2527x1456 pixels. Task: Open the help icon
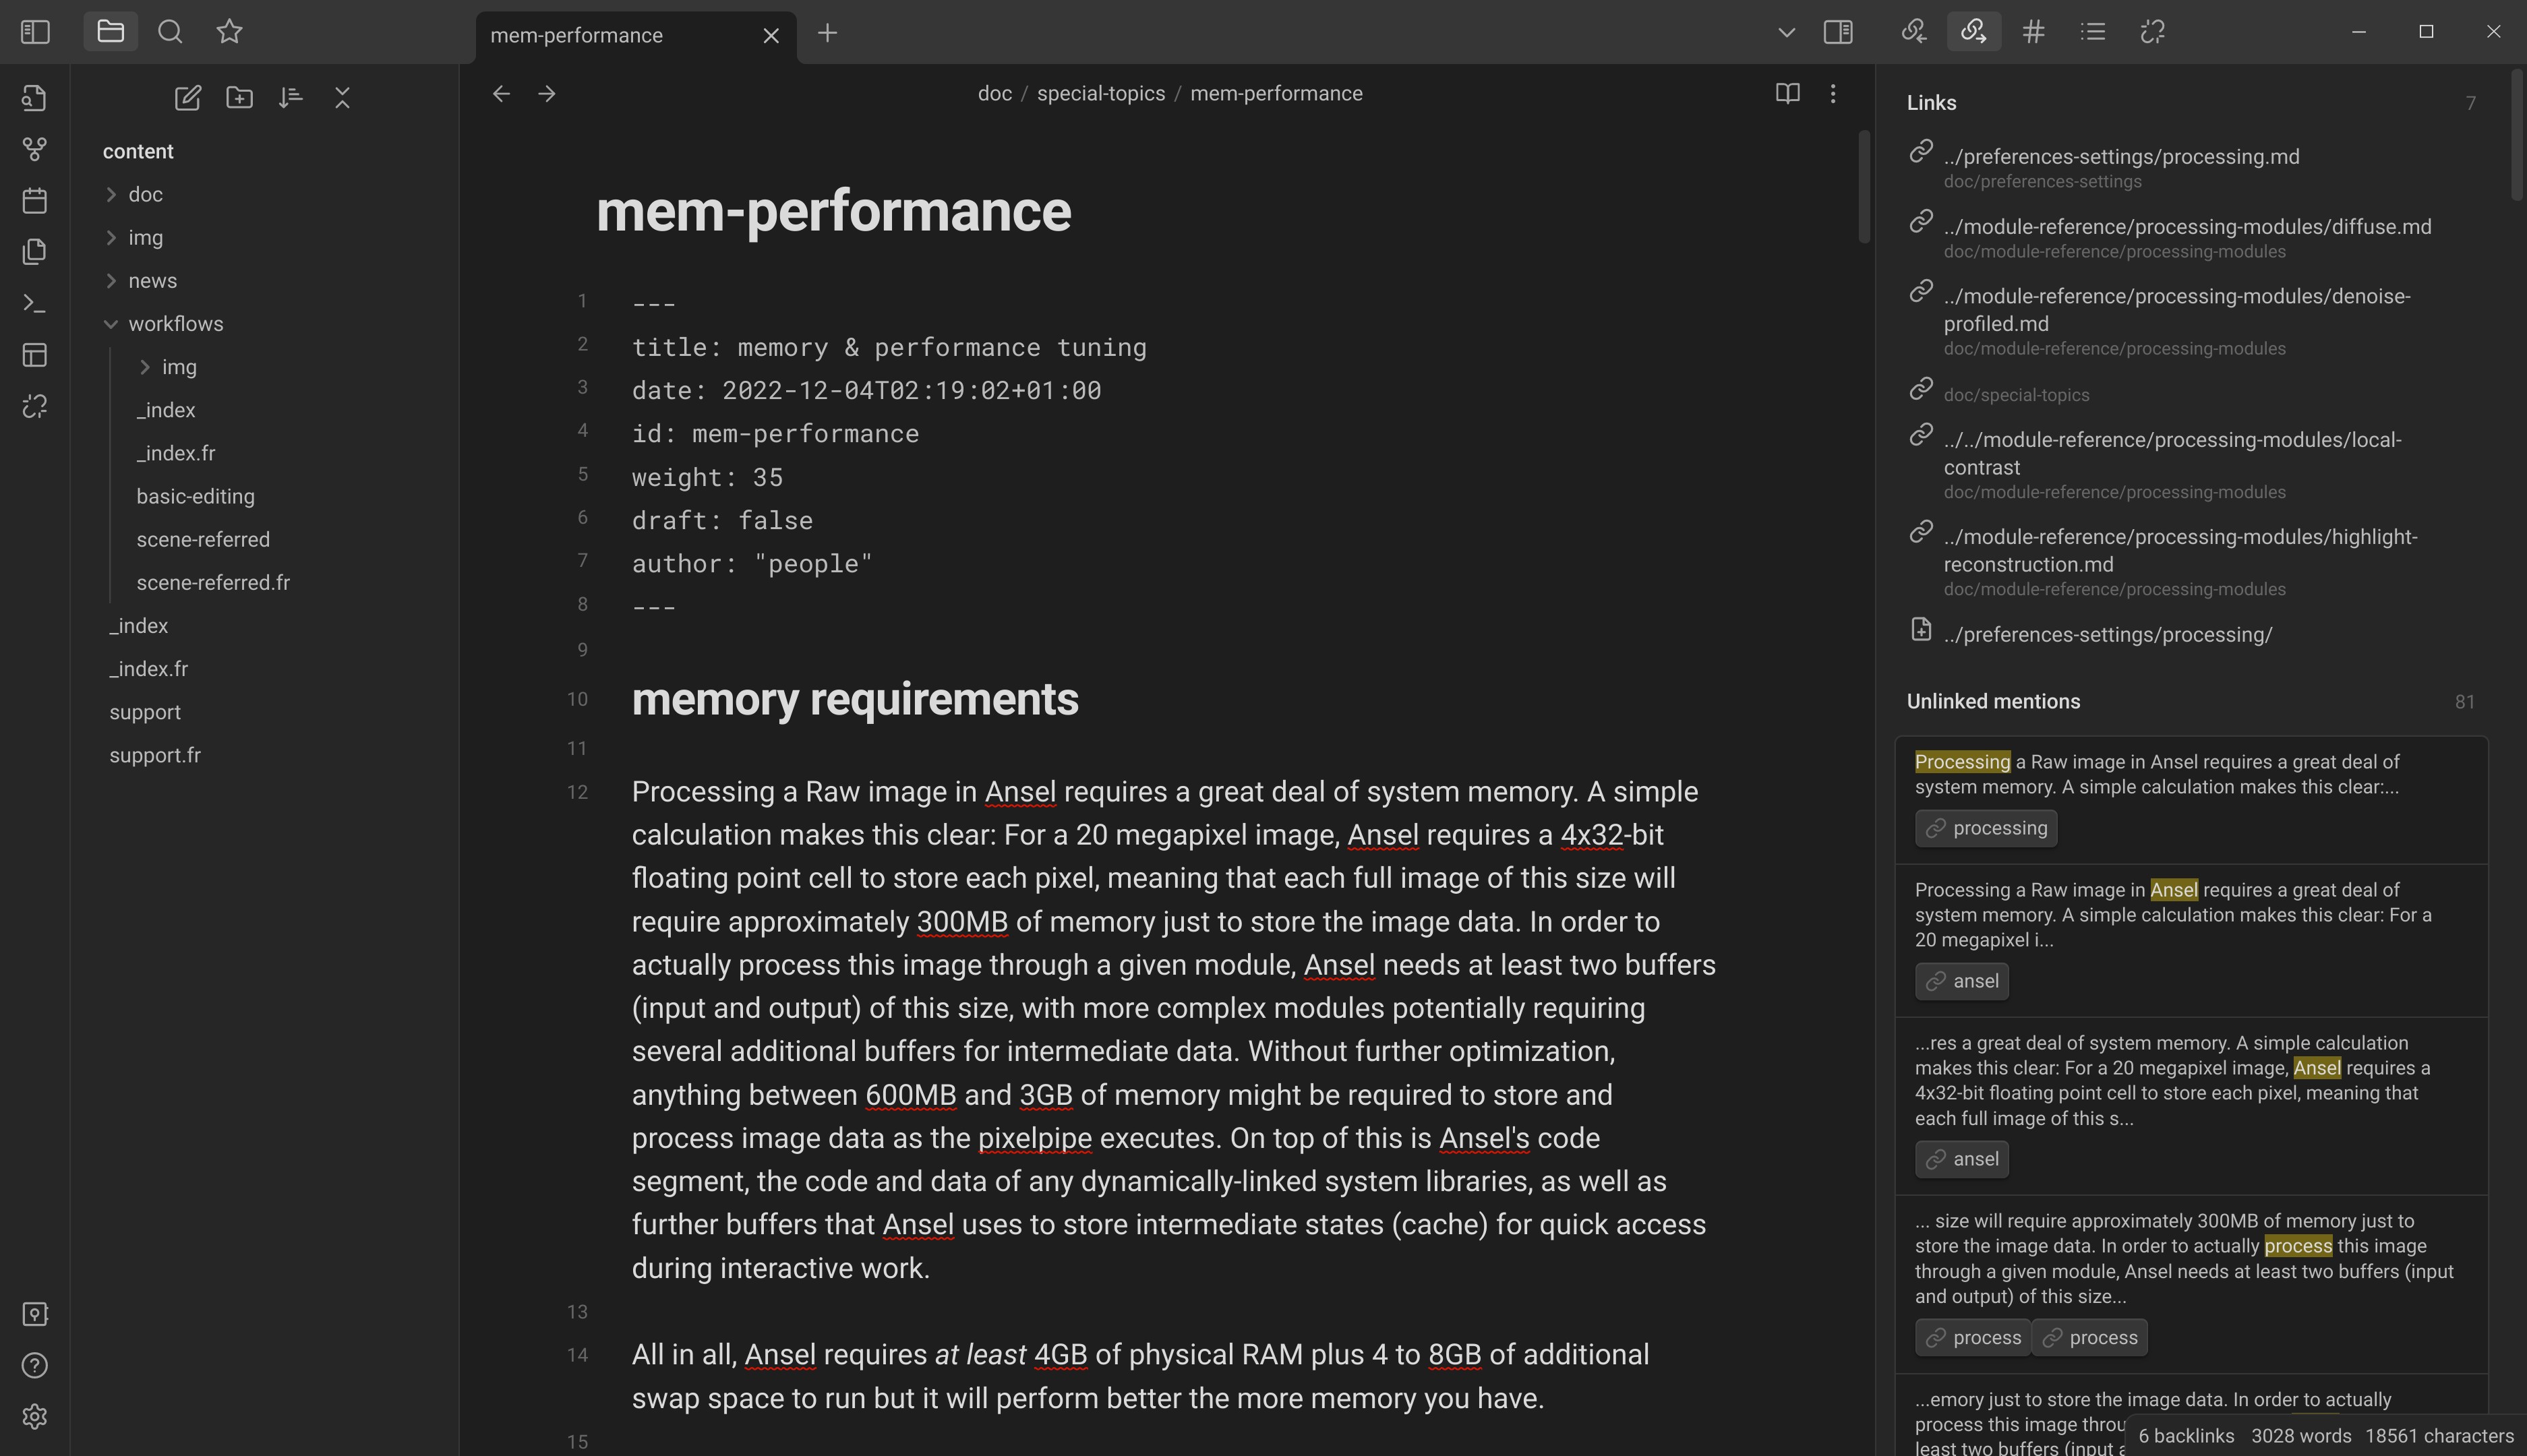tap(35, 1365)
